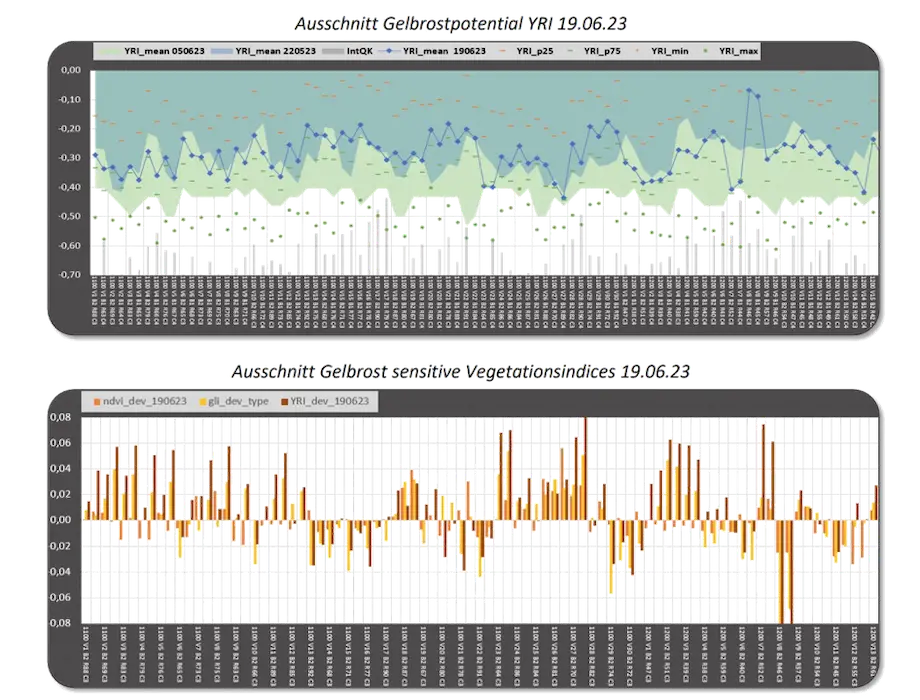The image size is (920, 700).
Task: Select the Gelbrostpotential YRI chart title
Action: click(x=459, y=23)
